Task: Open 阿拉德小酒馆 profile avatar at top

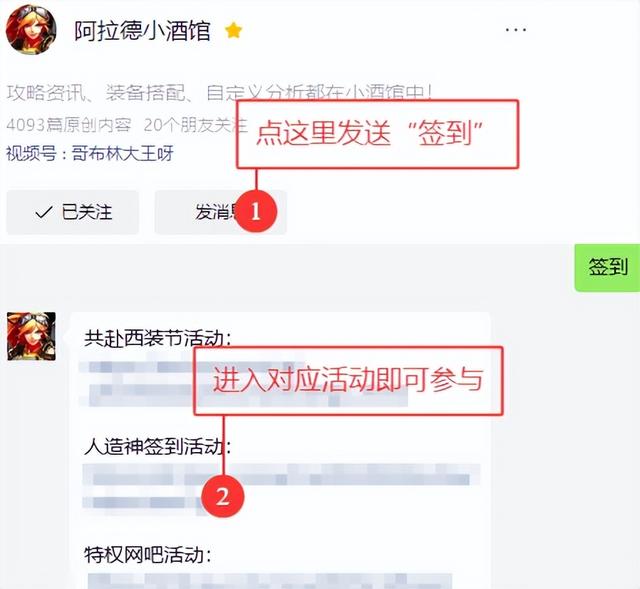Action: point(31,29)
